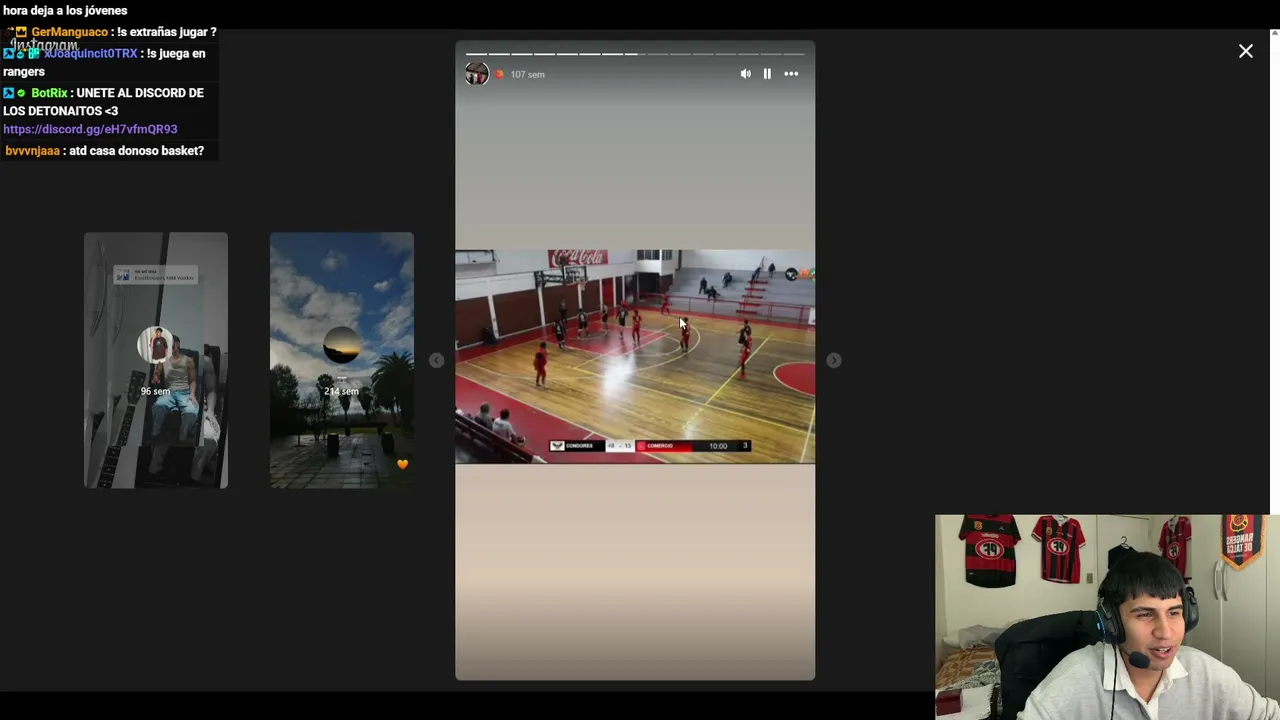Open the three-dot story options menu
This screenshot has width=1280, height=720.
click(791, 74)
